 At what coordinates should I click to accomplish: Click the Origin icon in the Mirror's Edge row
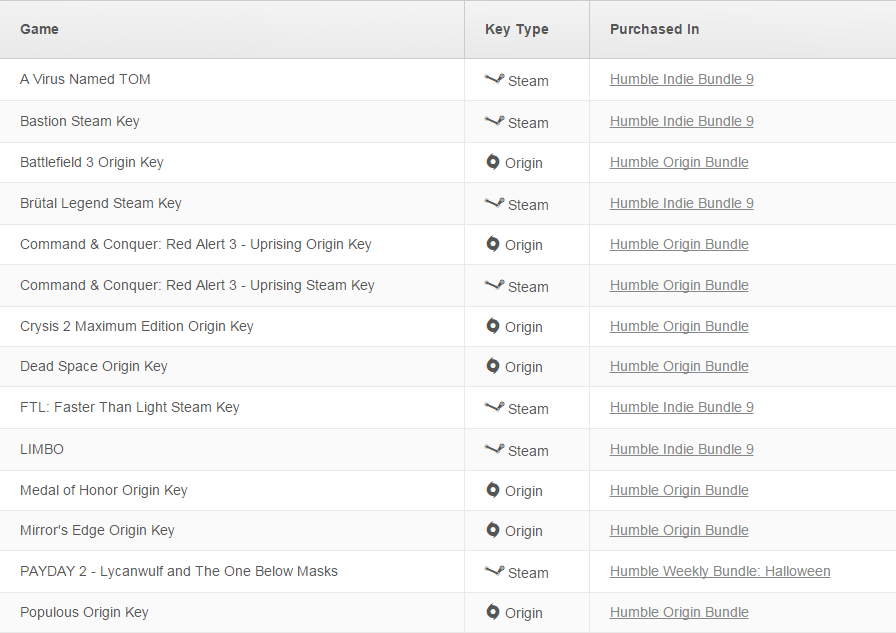pyautogui.click(x=493, y=530)
